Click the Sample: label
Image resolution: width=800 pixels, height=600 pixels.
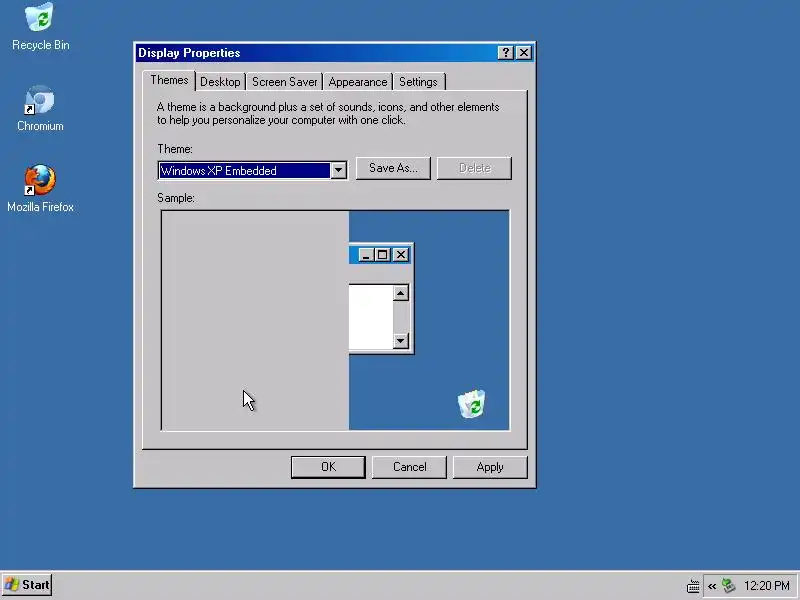pyautogui.click(x=176, y=198)
